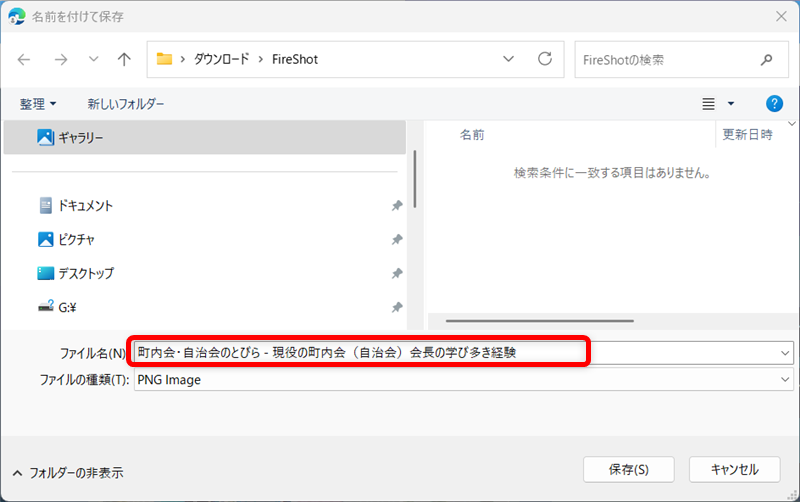Click the search magnifier icon
This screenshot has width=800, height=502.
point(767,60)
